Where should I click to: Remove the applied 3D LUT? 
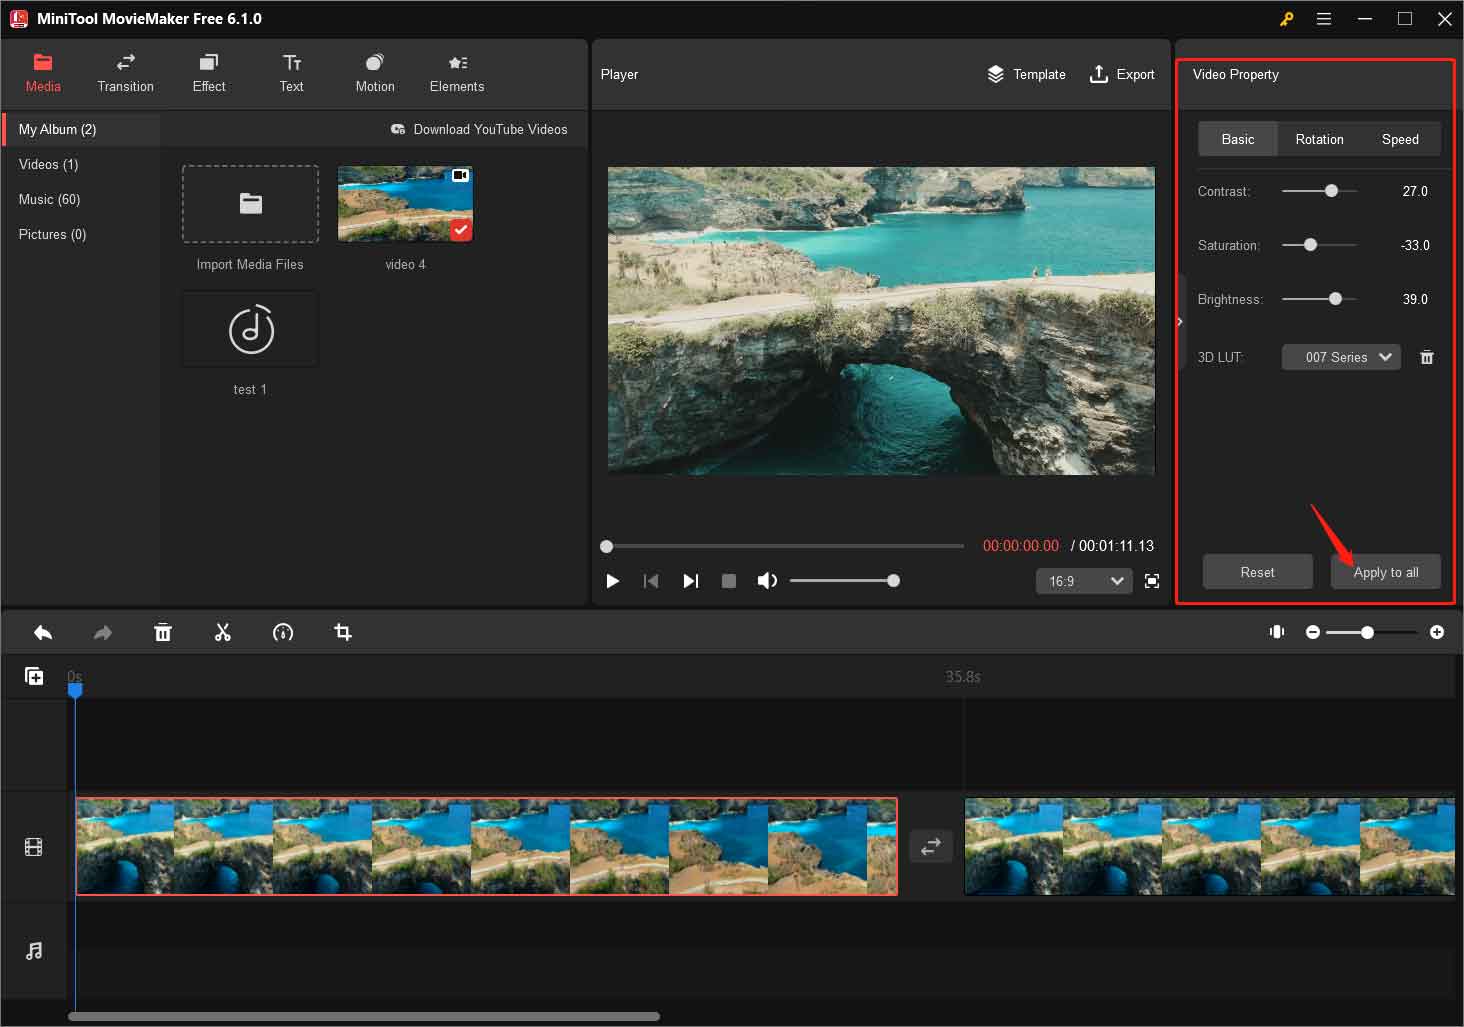[x=1427, y=357]
